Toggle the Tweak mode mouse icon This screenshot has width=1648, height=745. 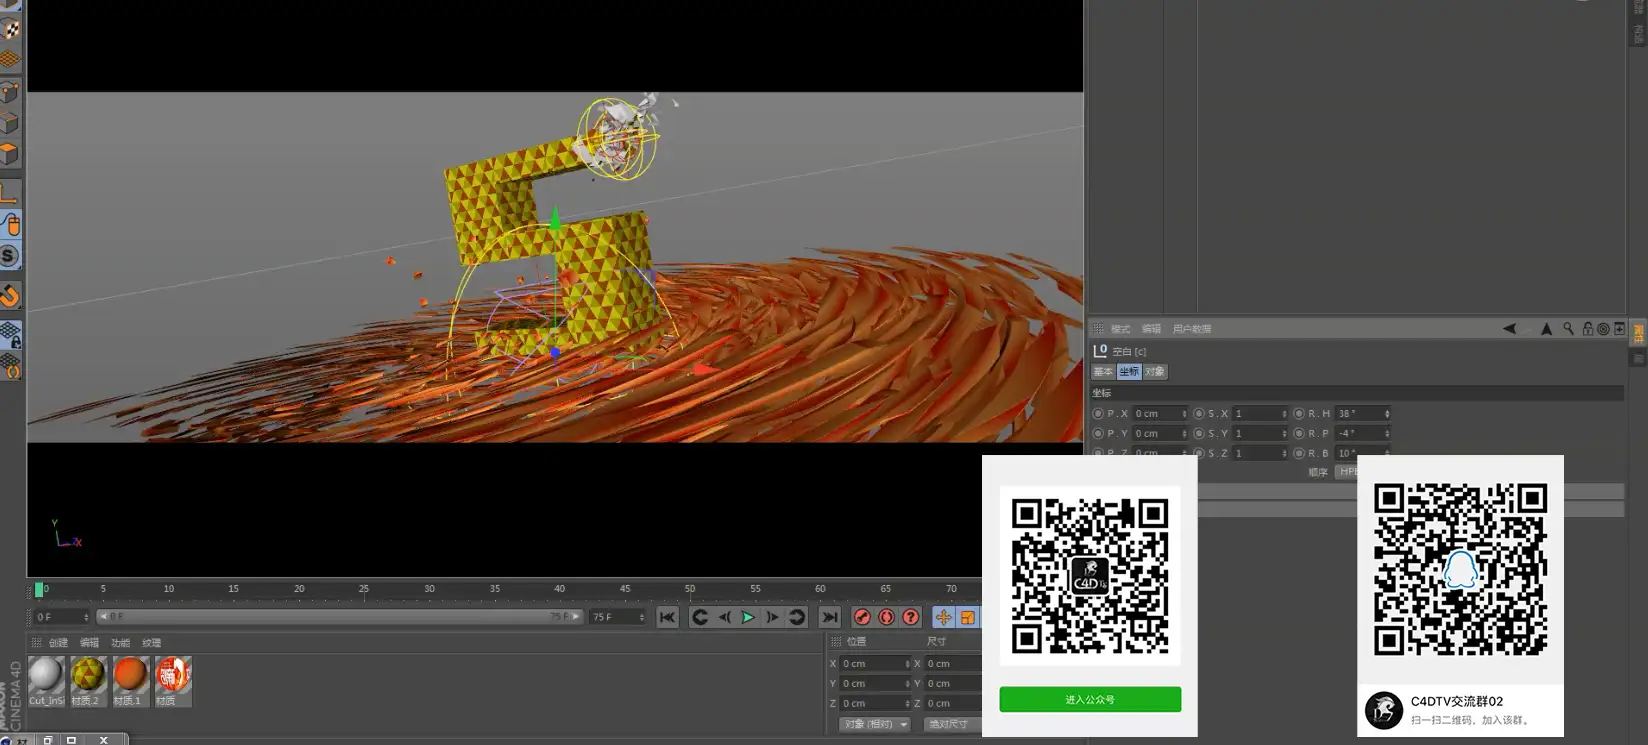10,224
